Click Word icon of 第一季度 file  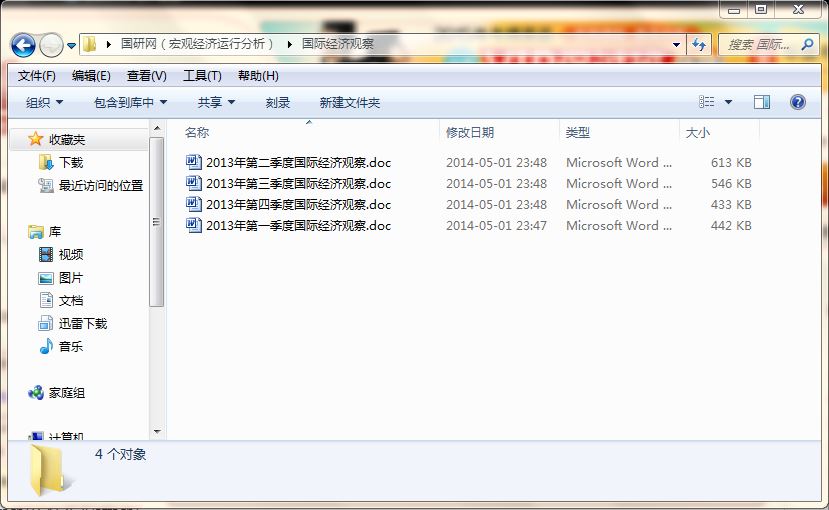click(x=194, y=225)
